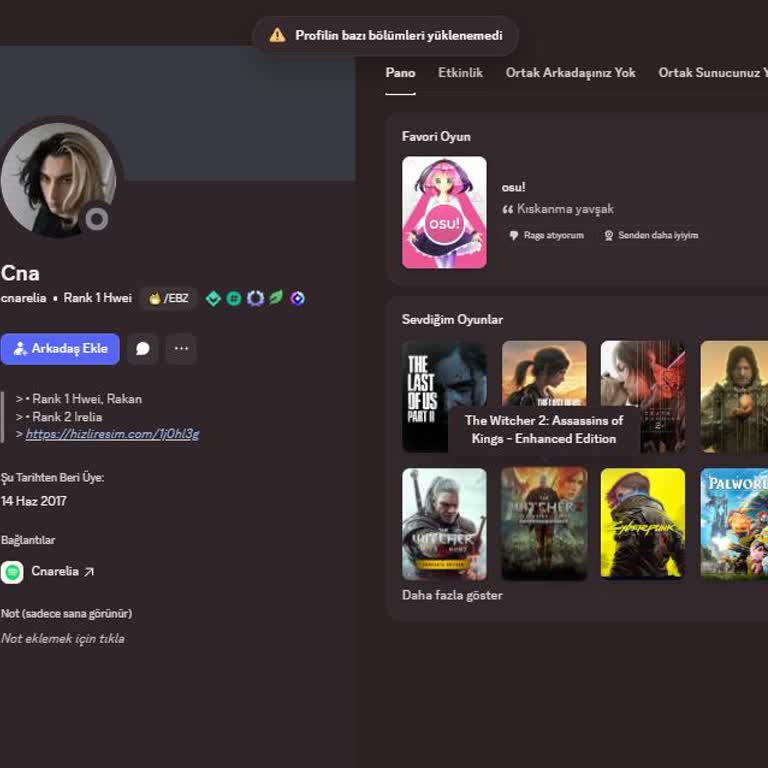Switch to the Etkinlik tab
768x768 pixels.
tap(460, 72)
